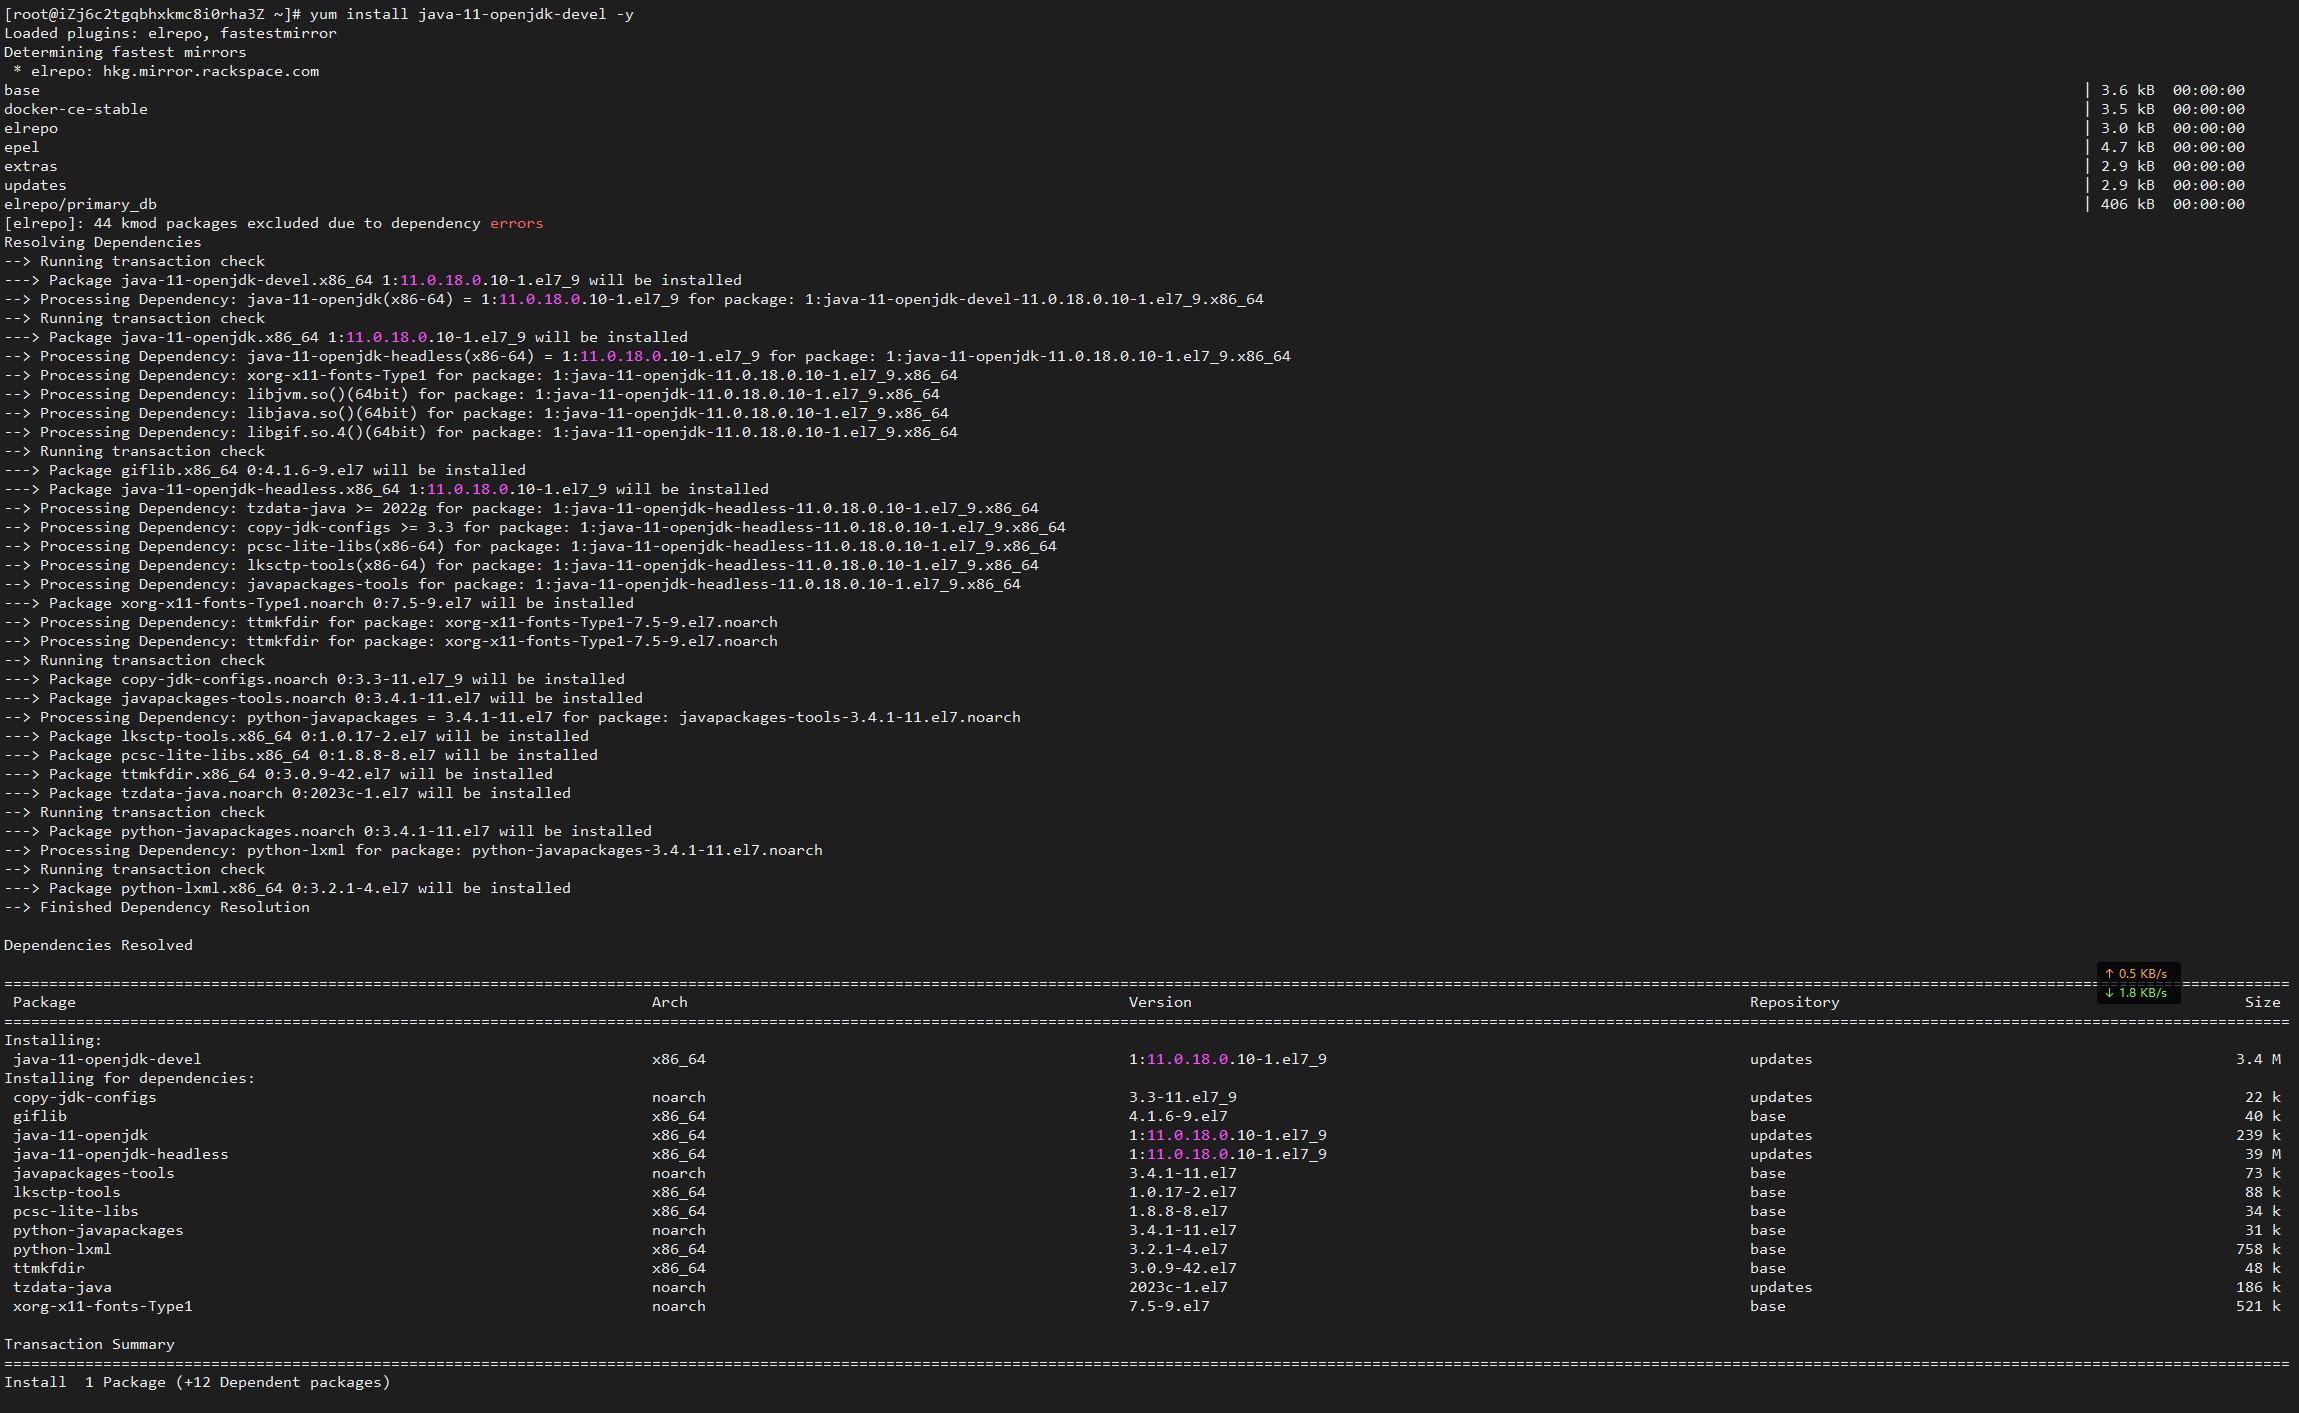Click the download speed arrow indicator
Screen dimensions: 2299x1413
click(x=2109, y=993)
